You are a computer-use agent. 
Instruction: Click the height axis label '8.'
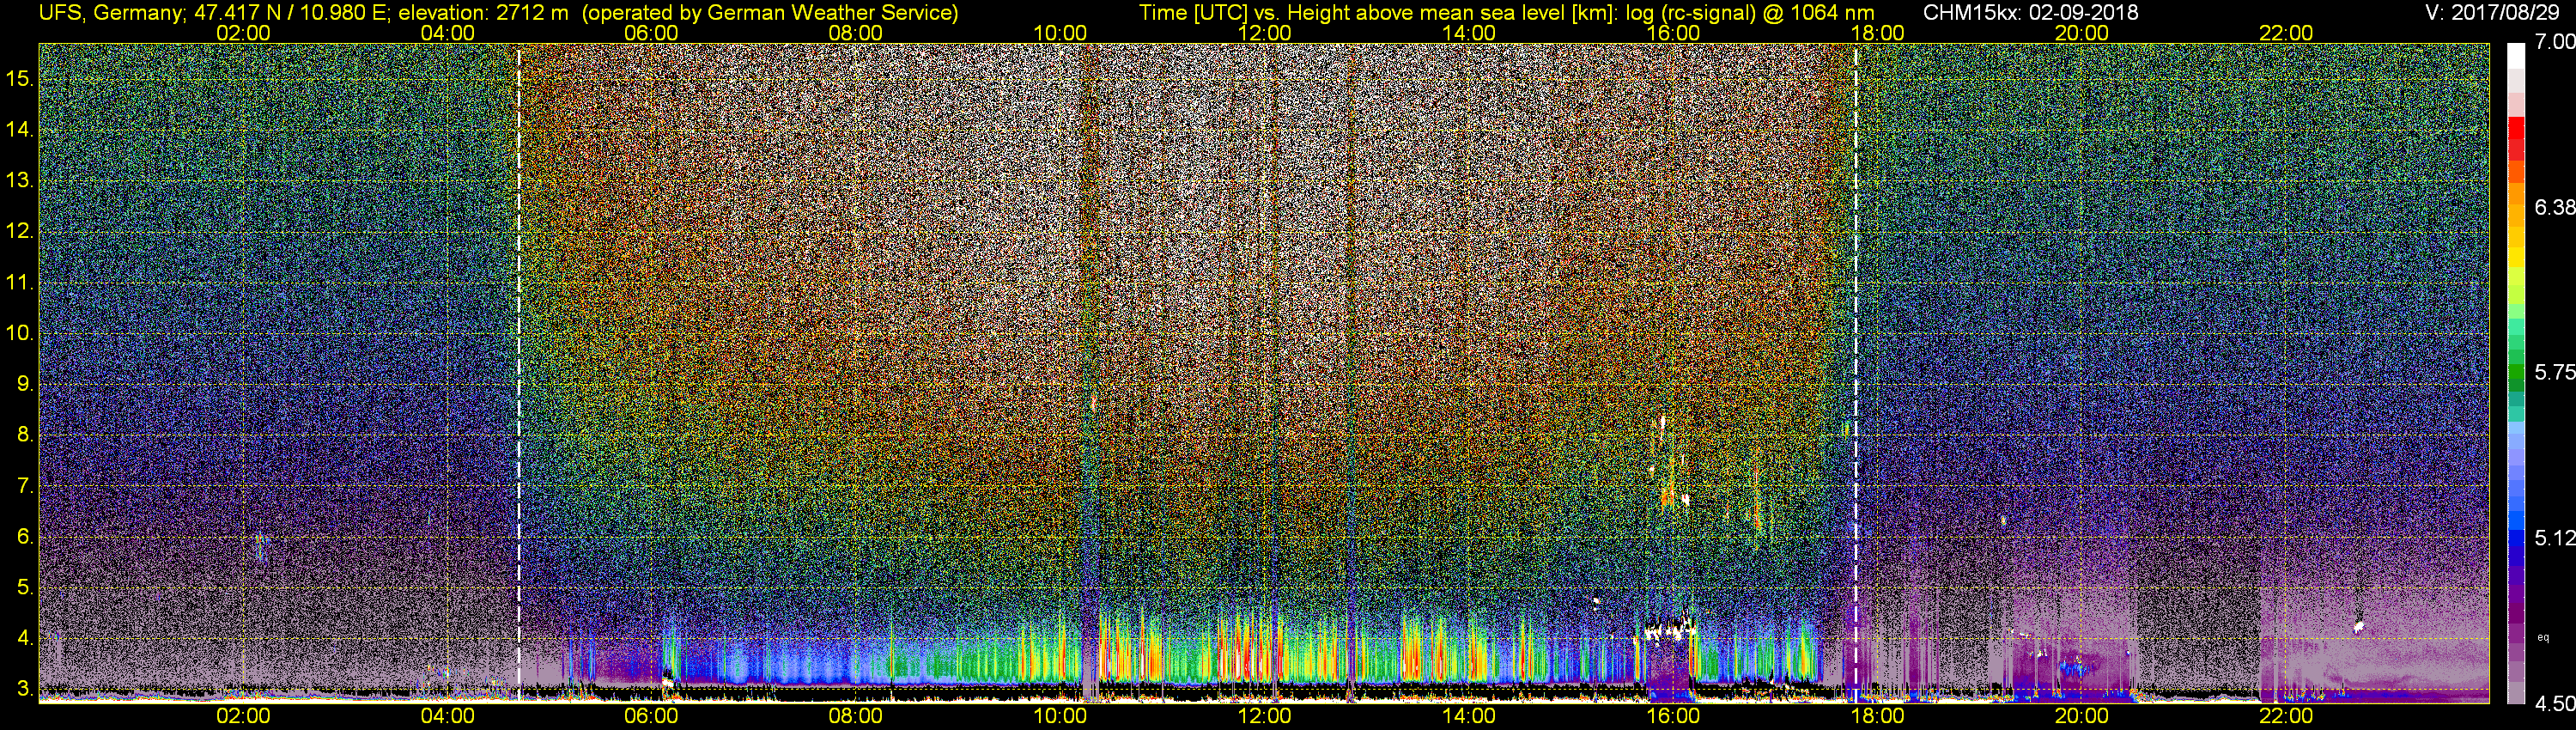pyautogui.click(x=25, y=435)
